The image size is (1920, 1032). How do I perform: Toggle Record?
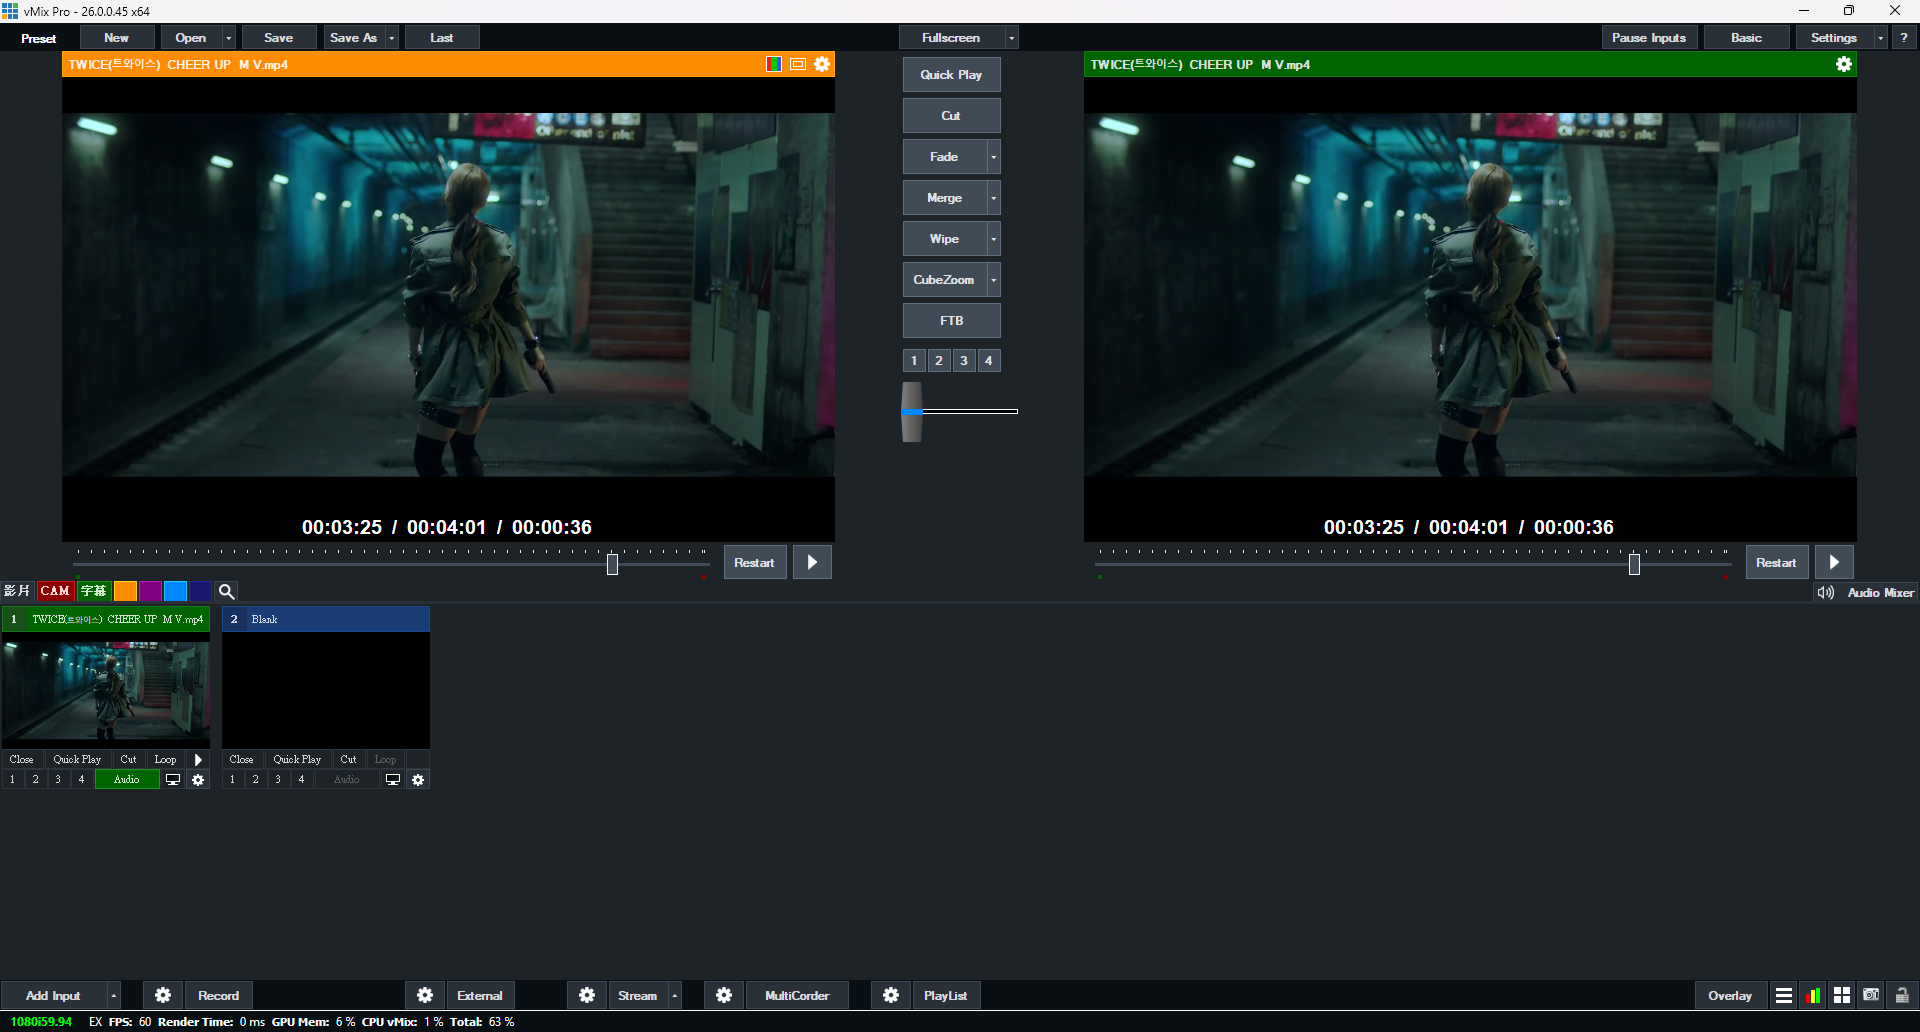point(218,995)
